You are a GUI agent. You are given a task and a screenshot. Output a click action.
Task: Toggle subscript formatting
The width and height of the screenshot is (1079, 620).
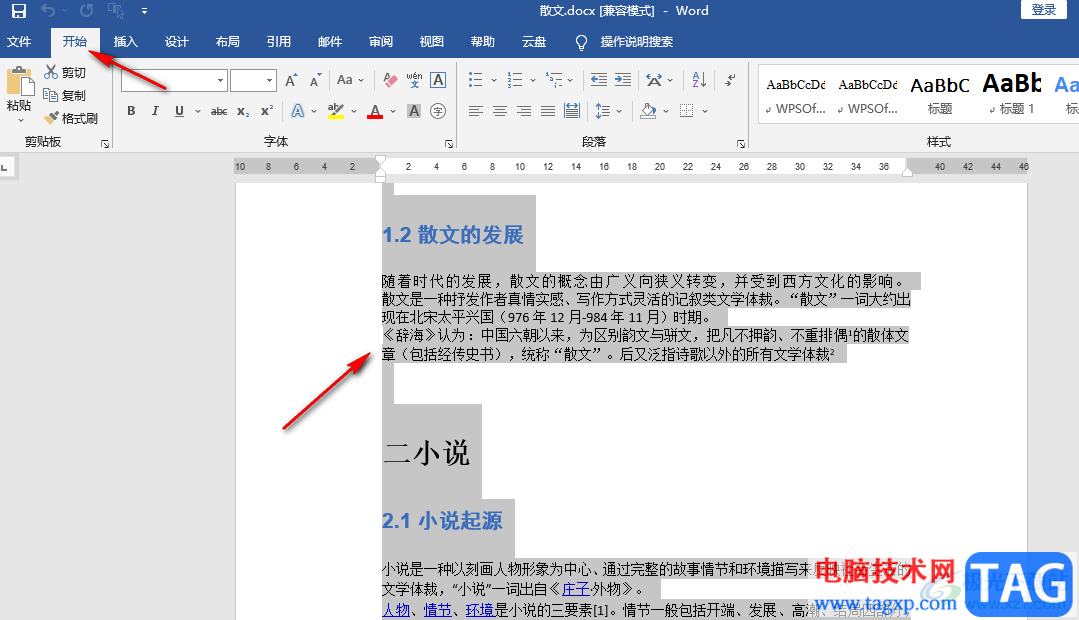[x=243, y=111]
